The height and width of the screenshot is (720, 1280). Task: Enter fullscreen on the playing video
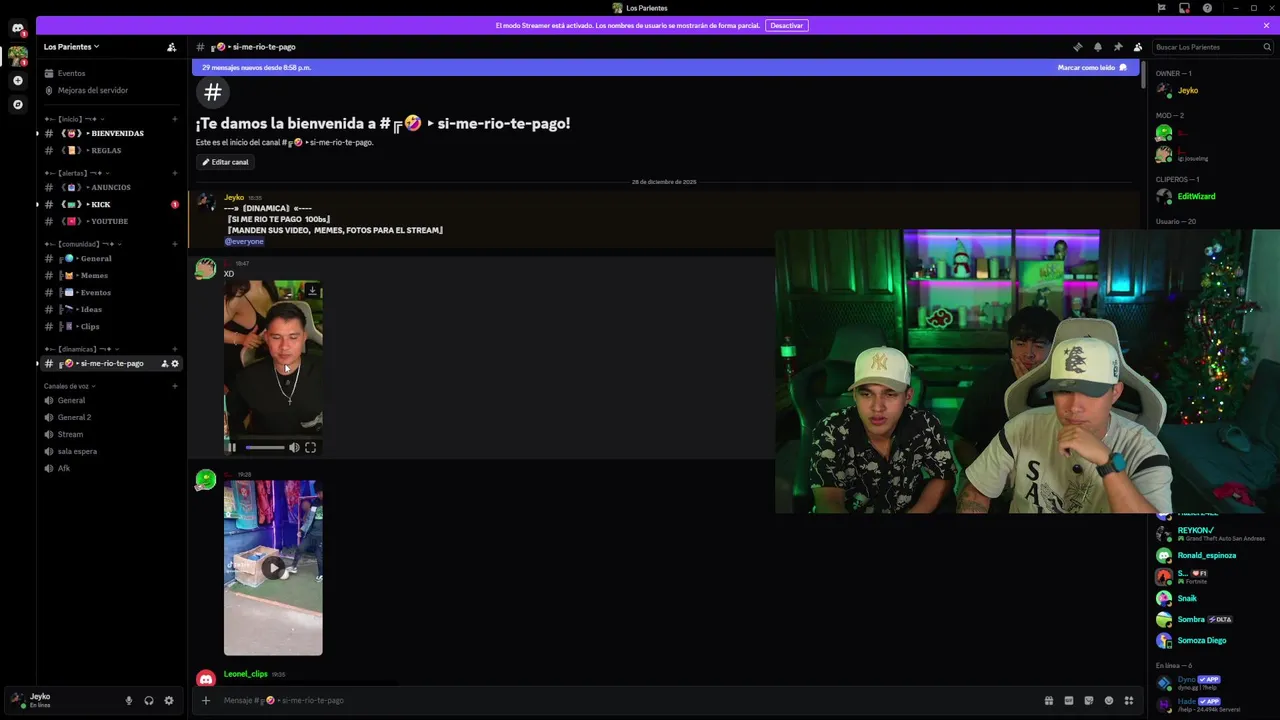coord(310,448)
